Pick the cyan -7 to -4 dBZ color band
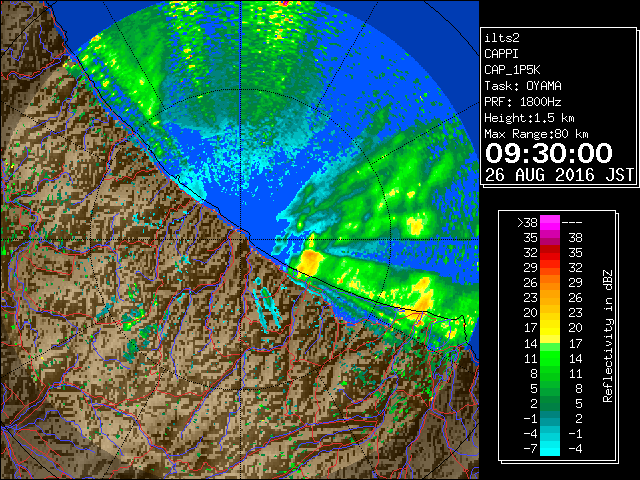 [x=550, y=449]
